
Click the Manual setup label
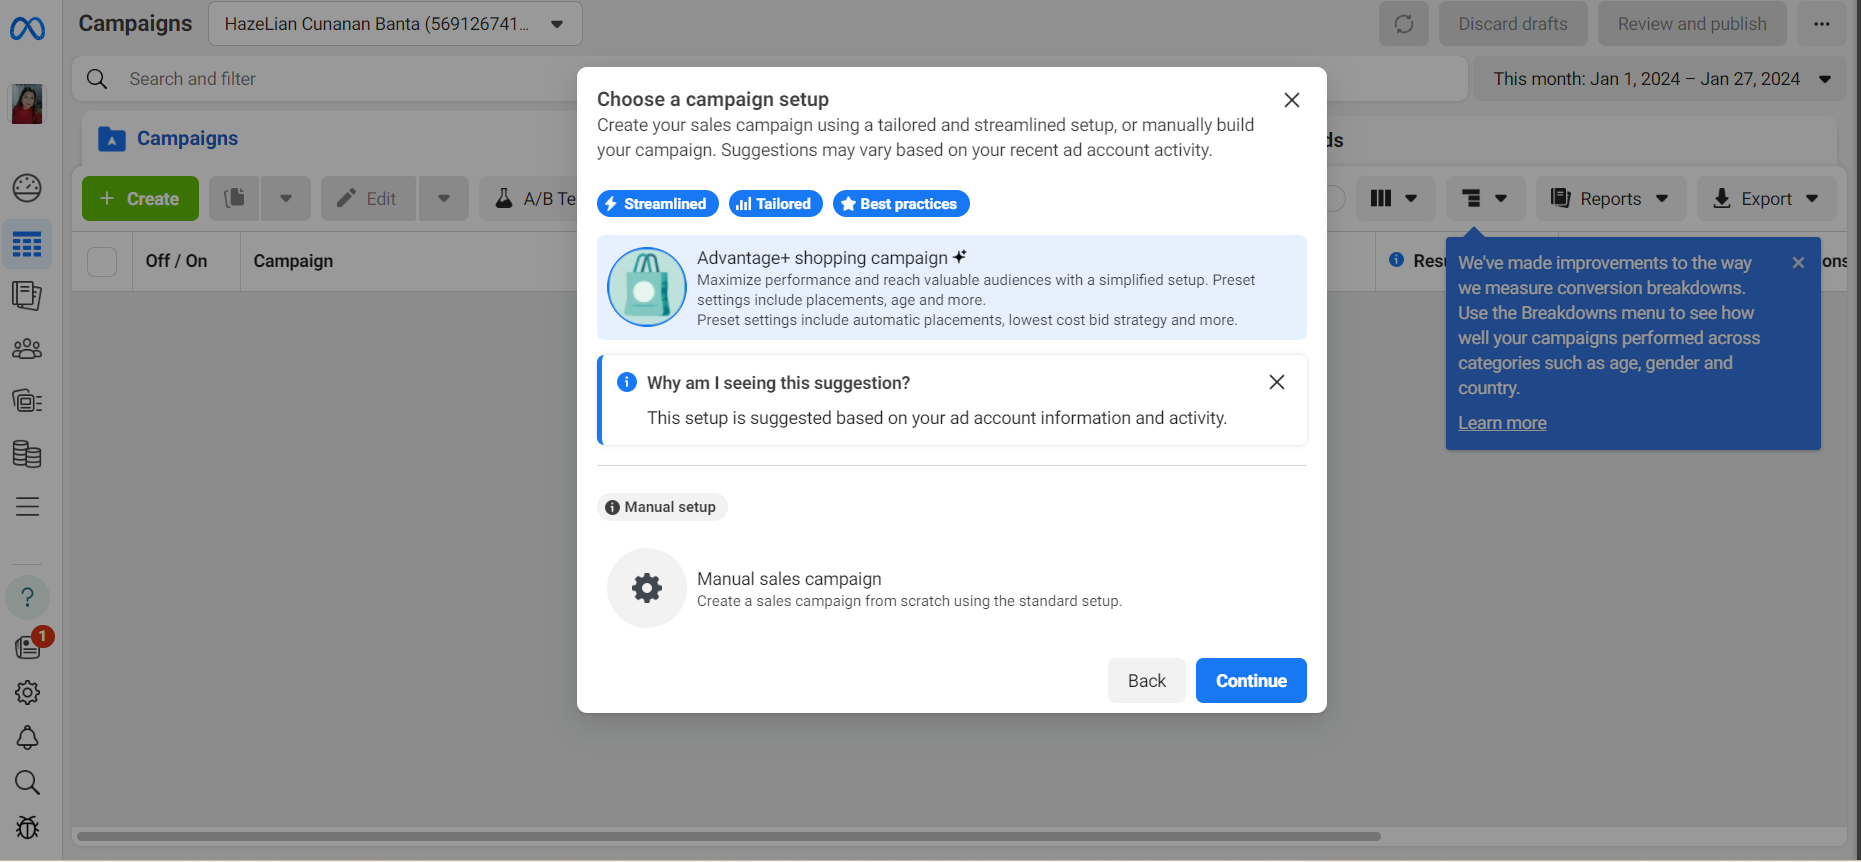[x=661, y=507]
